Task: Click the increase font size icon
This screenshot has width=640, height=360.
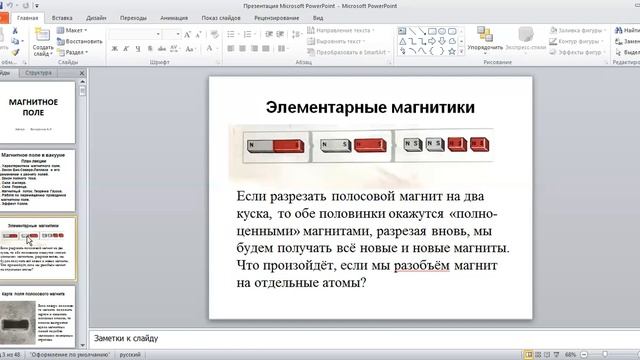Action: [187, 35]
